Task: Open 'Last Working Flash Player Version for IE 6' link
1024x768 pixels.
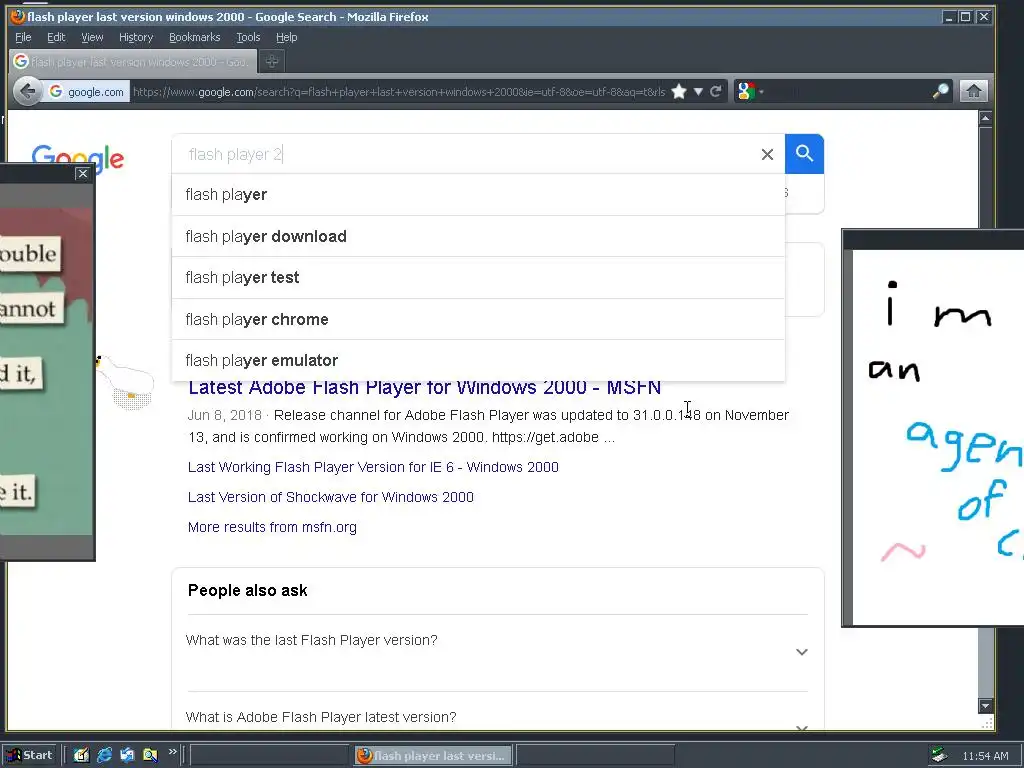Action: point(373,467)
